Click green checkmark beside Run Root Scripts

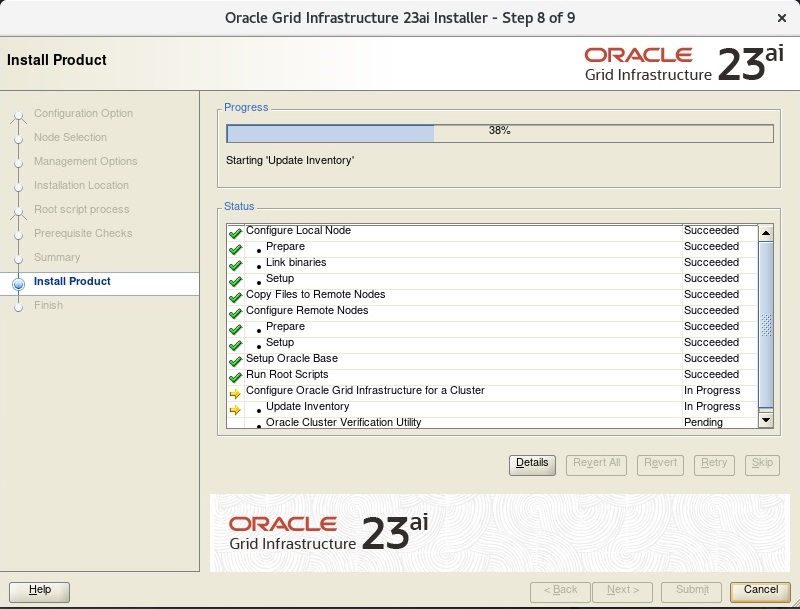tap(235, 377)
